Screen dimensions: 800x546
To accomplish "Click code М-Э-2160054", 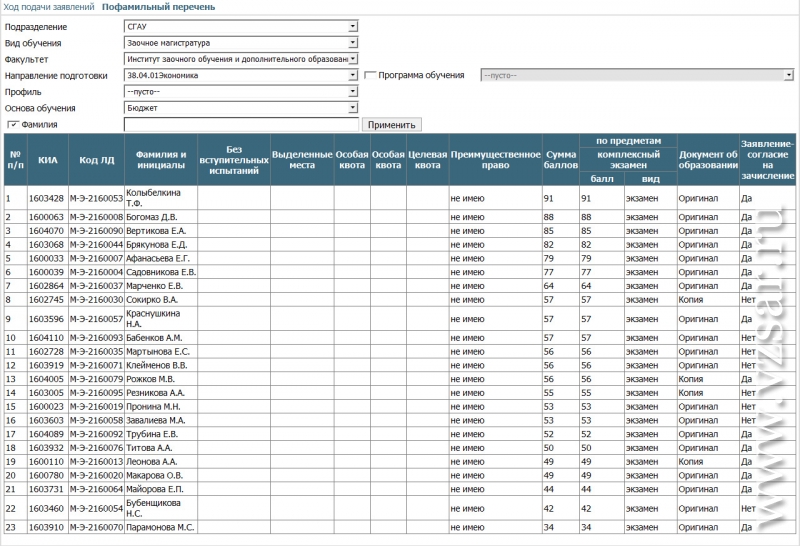I will point(96,508).
